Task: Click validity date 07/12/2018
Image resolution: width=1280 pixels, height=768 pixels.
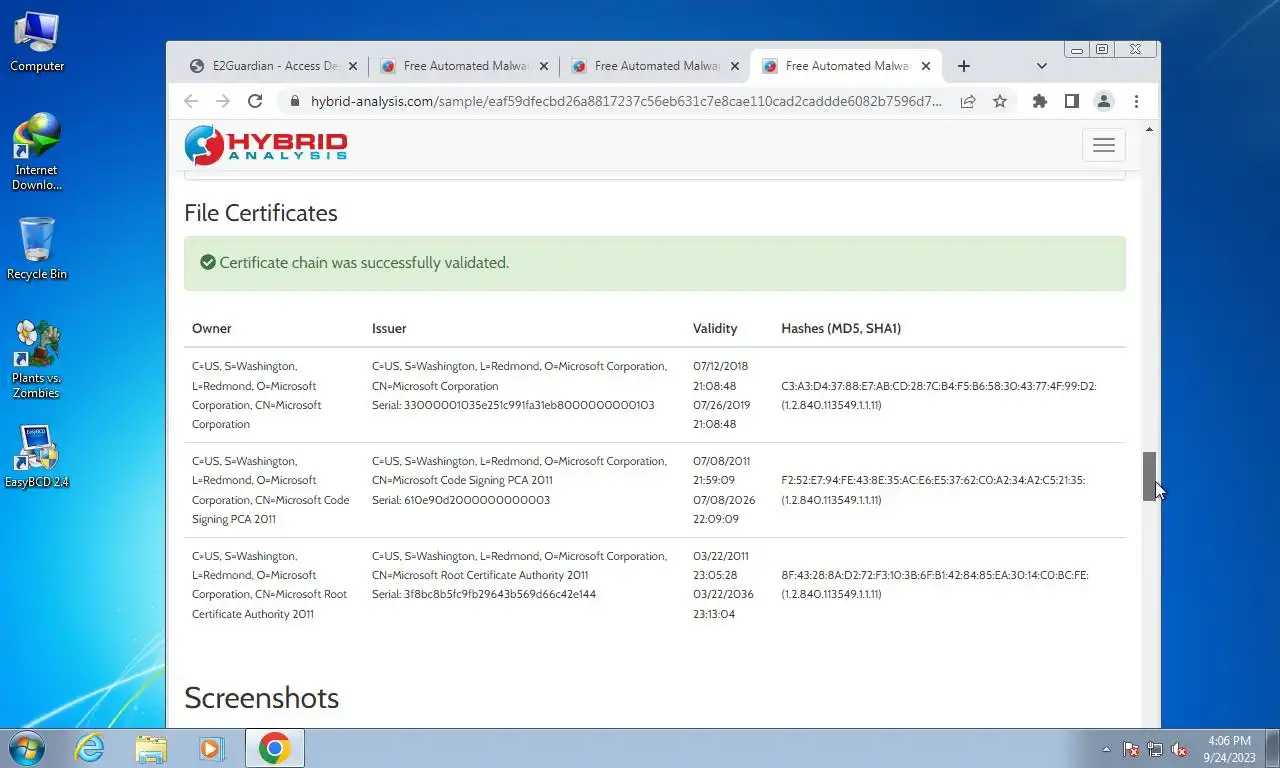Action: click(x=721, y=367)
